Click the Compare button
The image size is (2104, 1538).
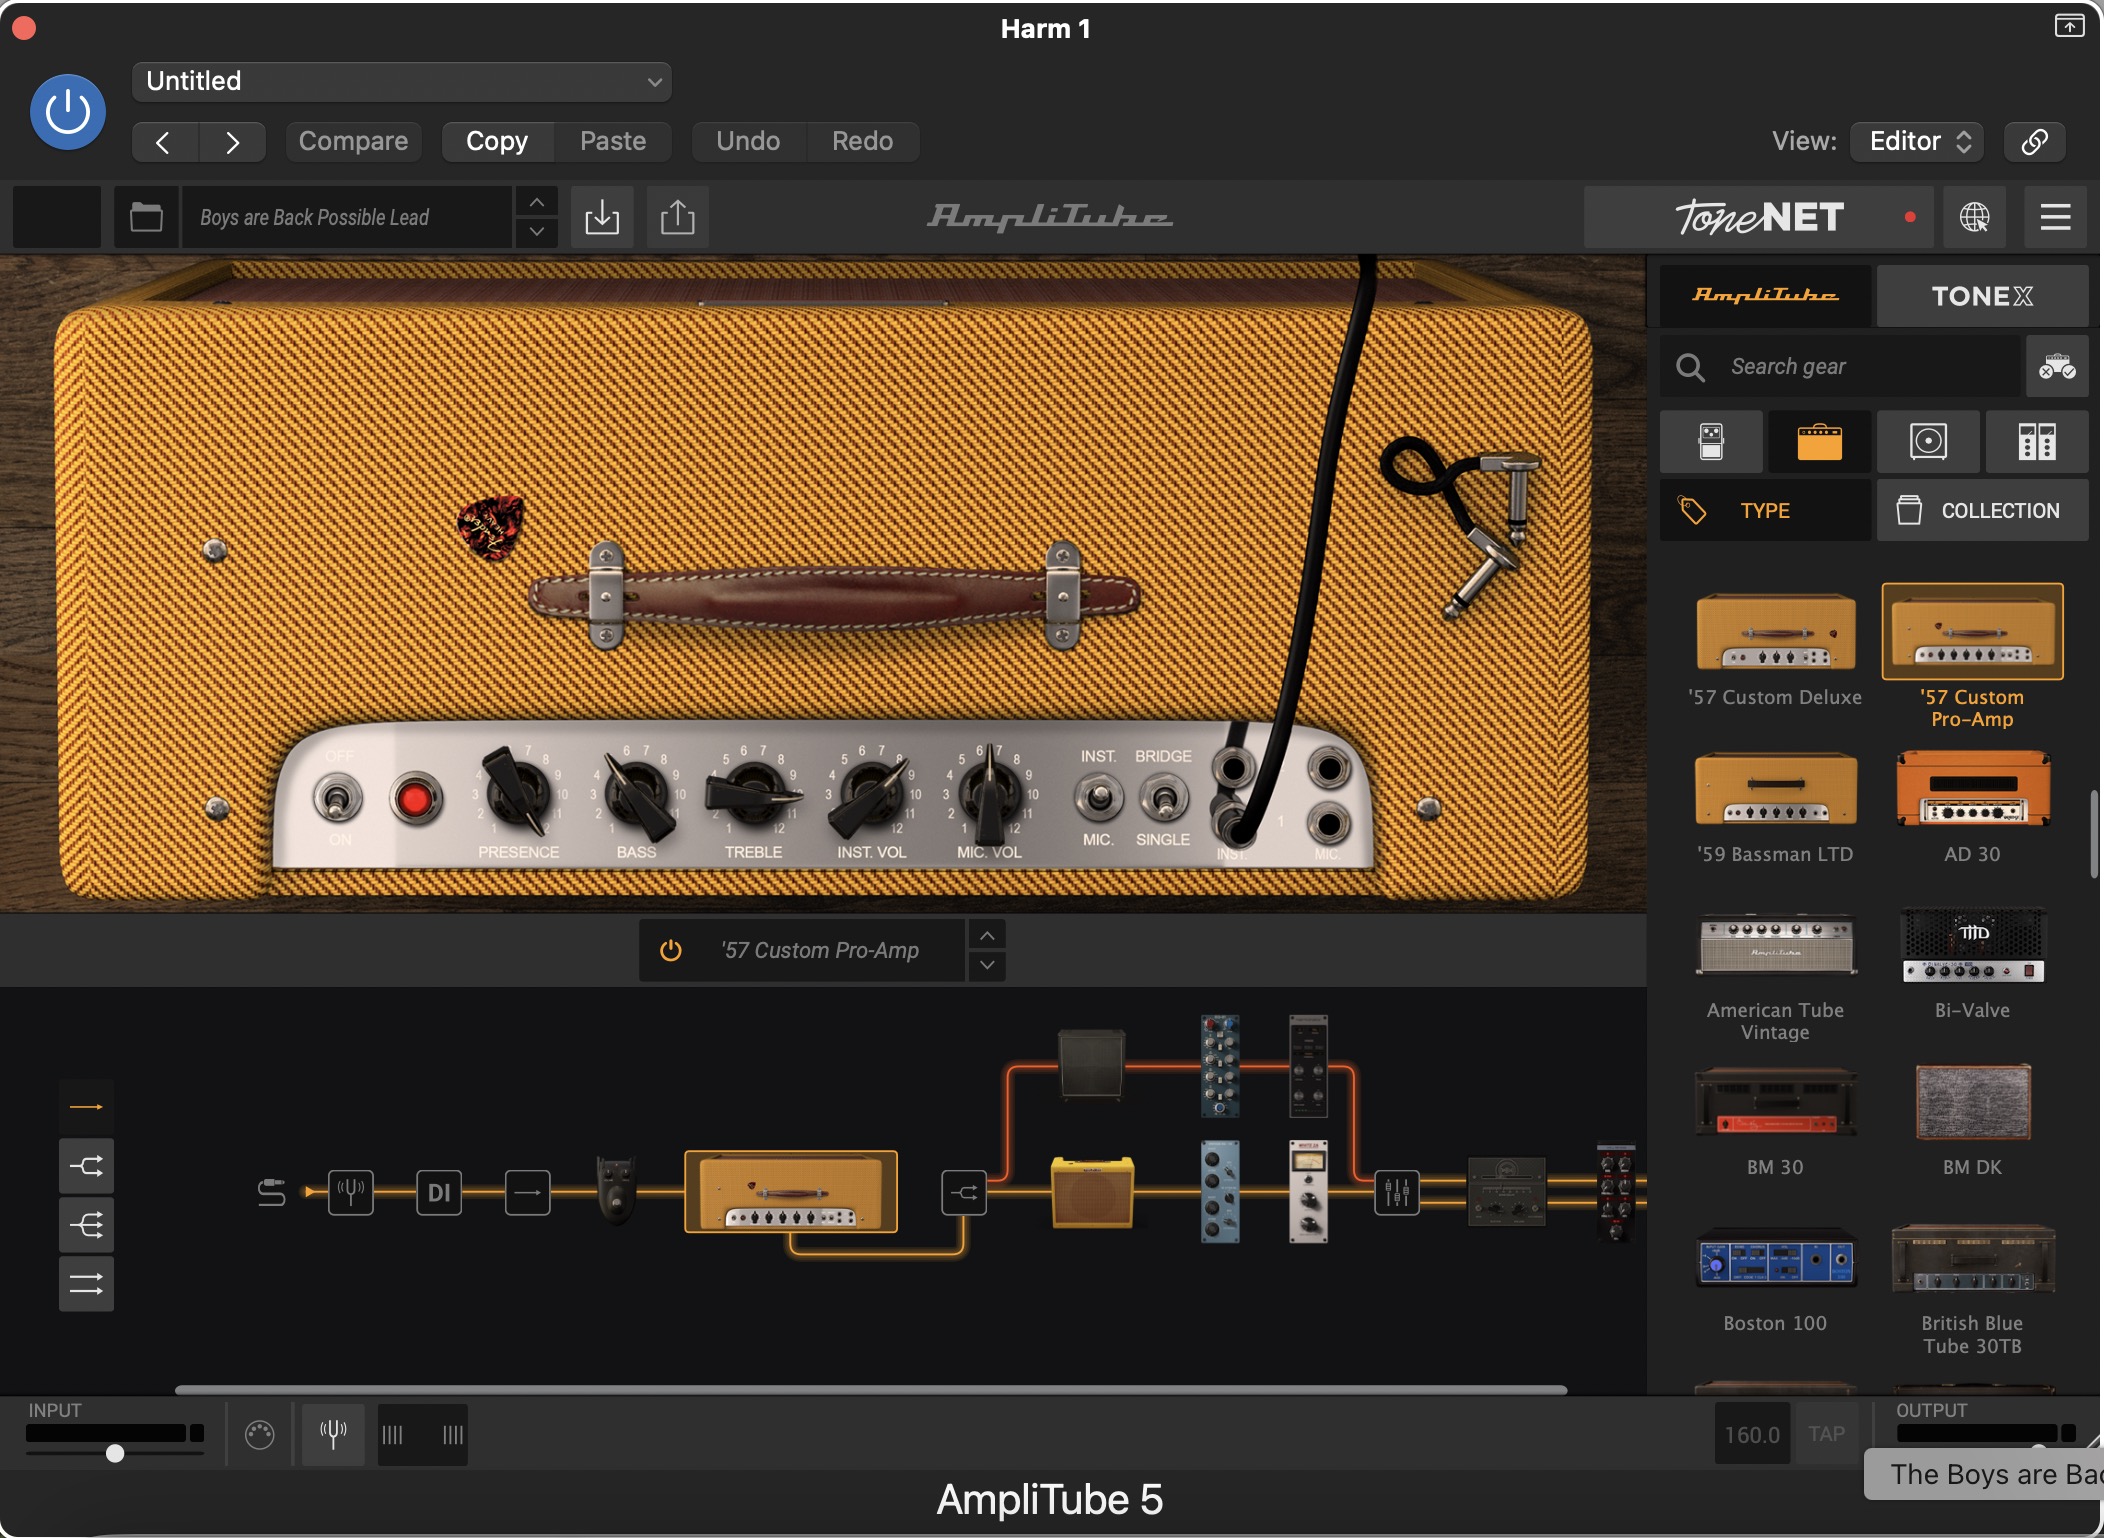353,141
